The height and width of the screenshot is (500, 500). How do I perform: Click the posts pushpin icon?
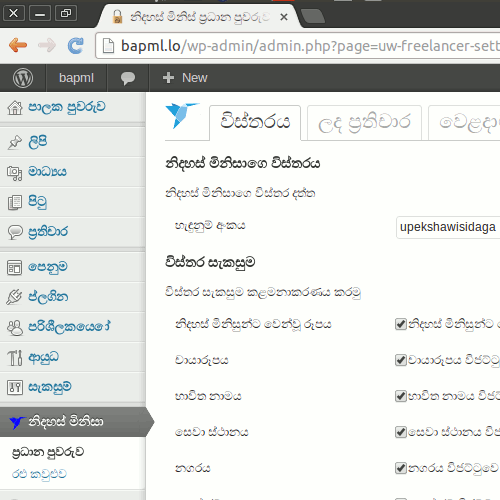(15, 142)
